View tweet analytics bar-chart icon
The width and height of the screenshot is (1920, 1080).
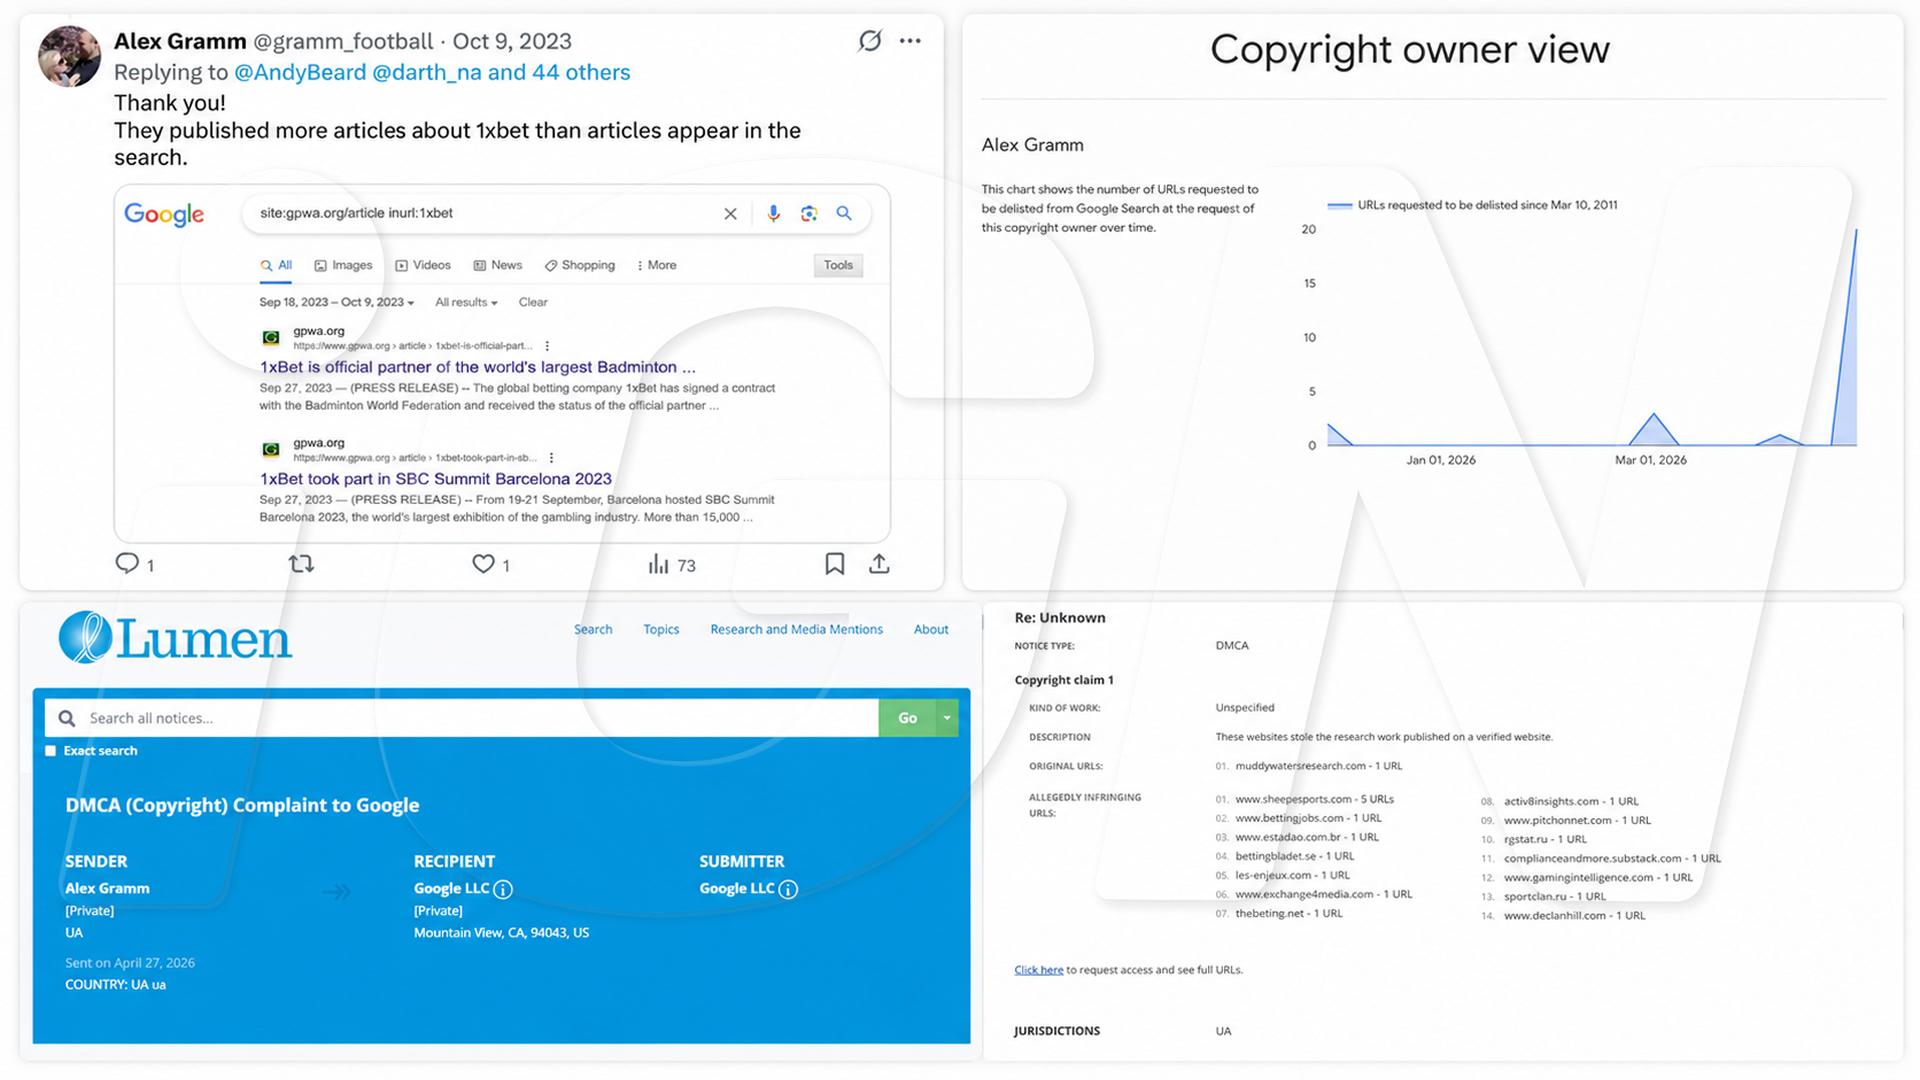coord(658,564)
